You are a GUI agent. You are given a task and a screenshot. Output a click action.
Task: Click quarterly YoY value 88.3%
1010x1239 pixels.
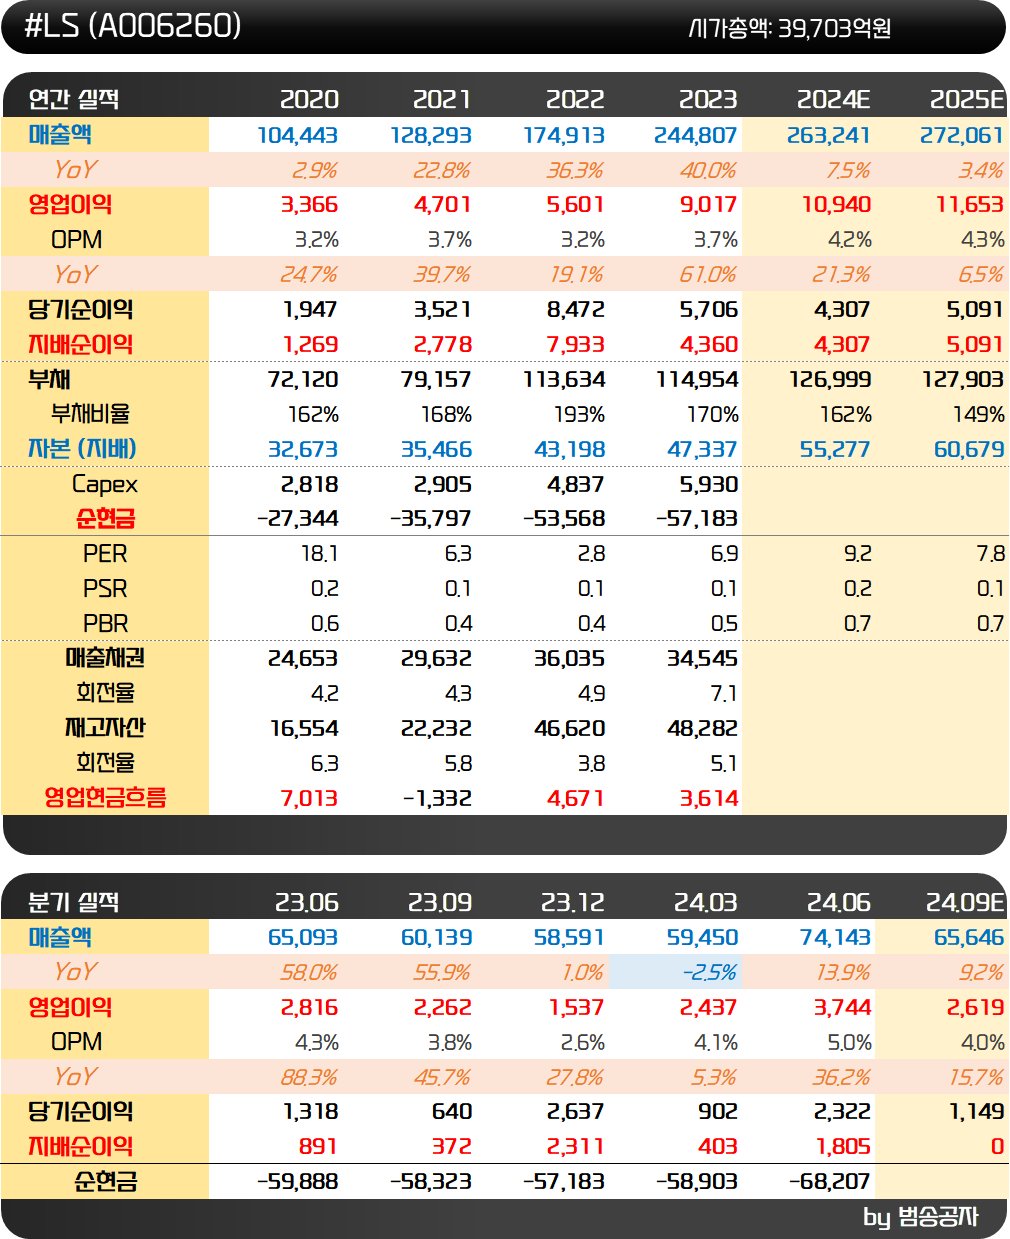tap(309, 1078)
